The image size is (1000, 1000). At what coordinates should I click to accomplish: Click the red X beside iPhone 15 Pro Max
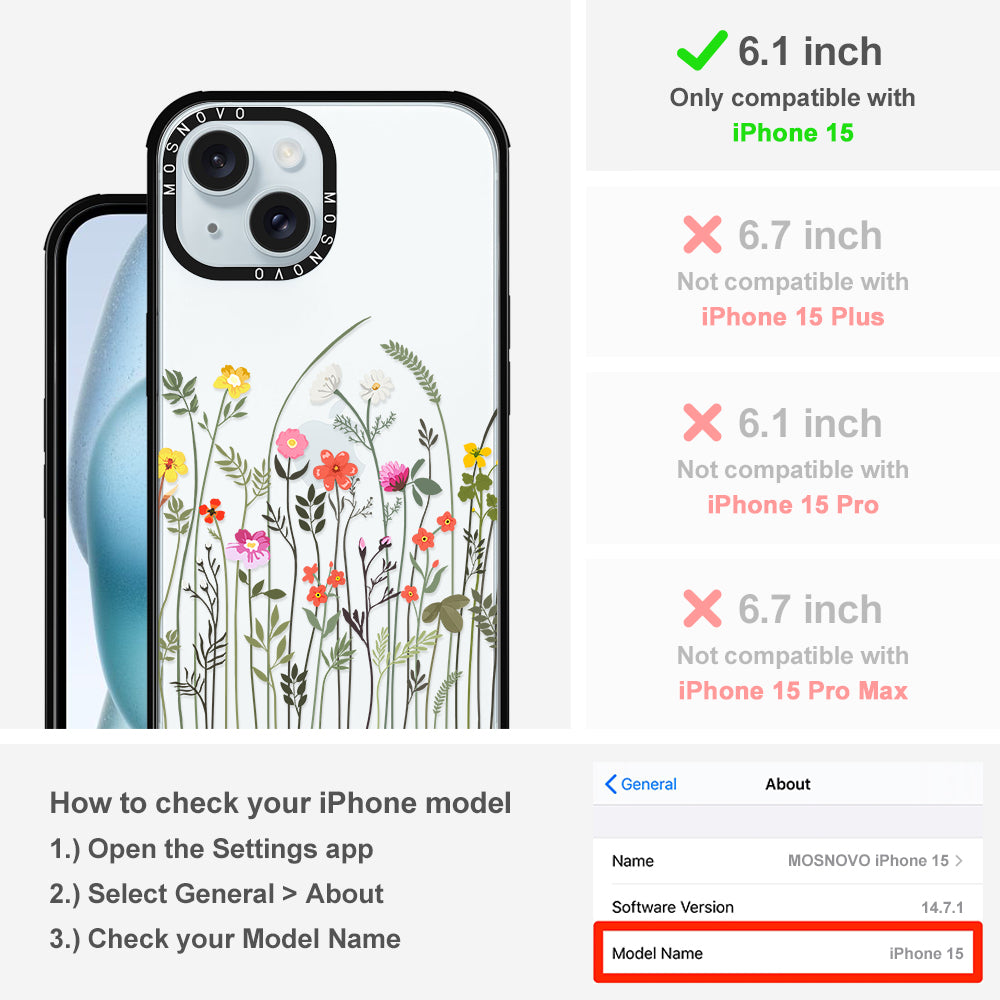[x=702, y=608]
